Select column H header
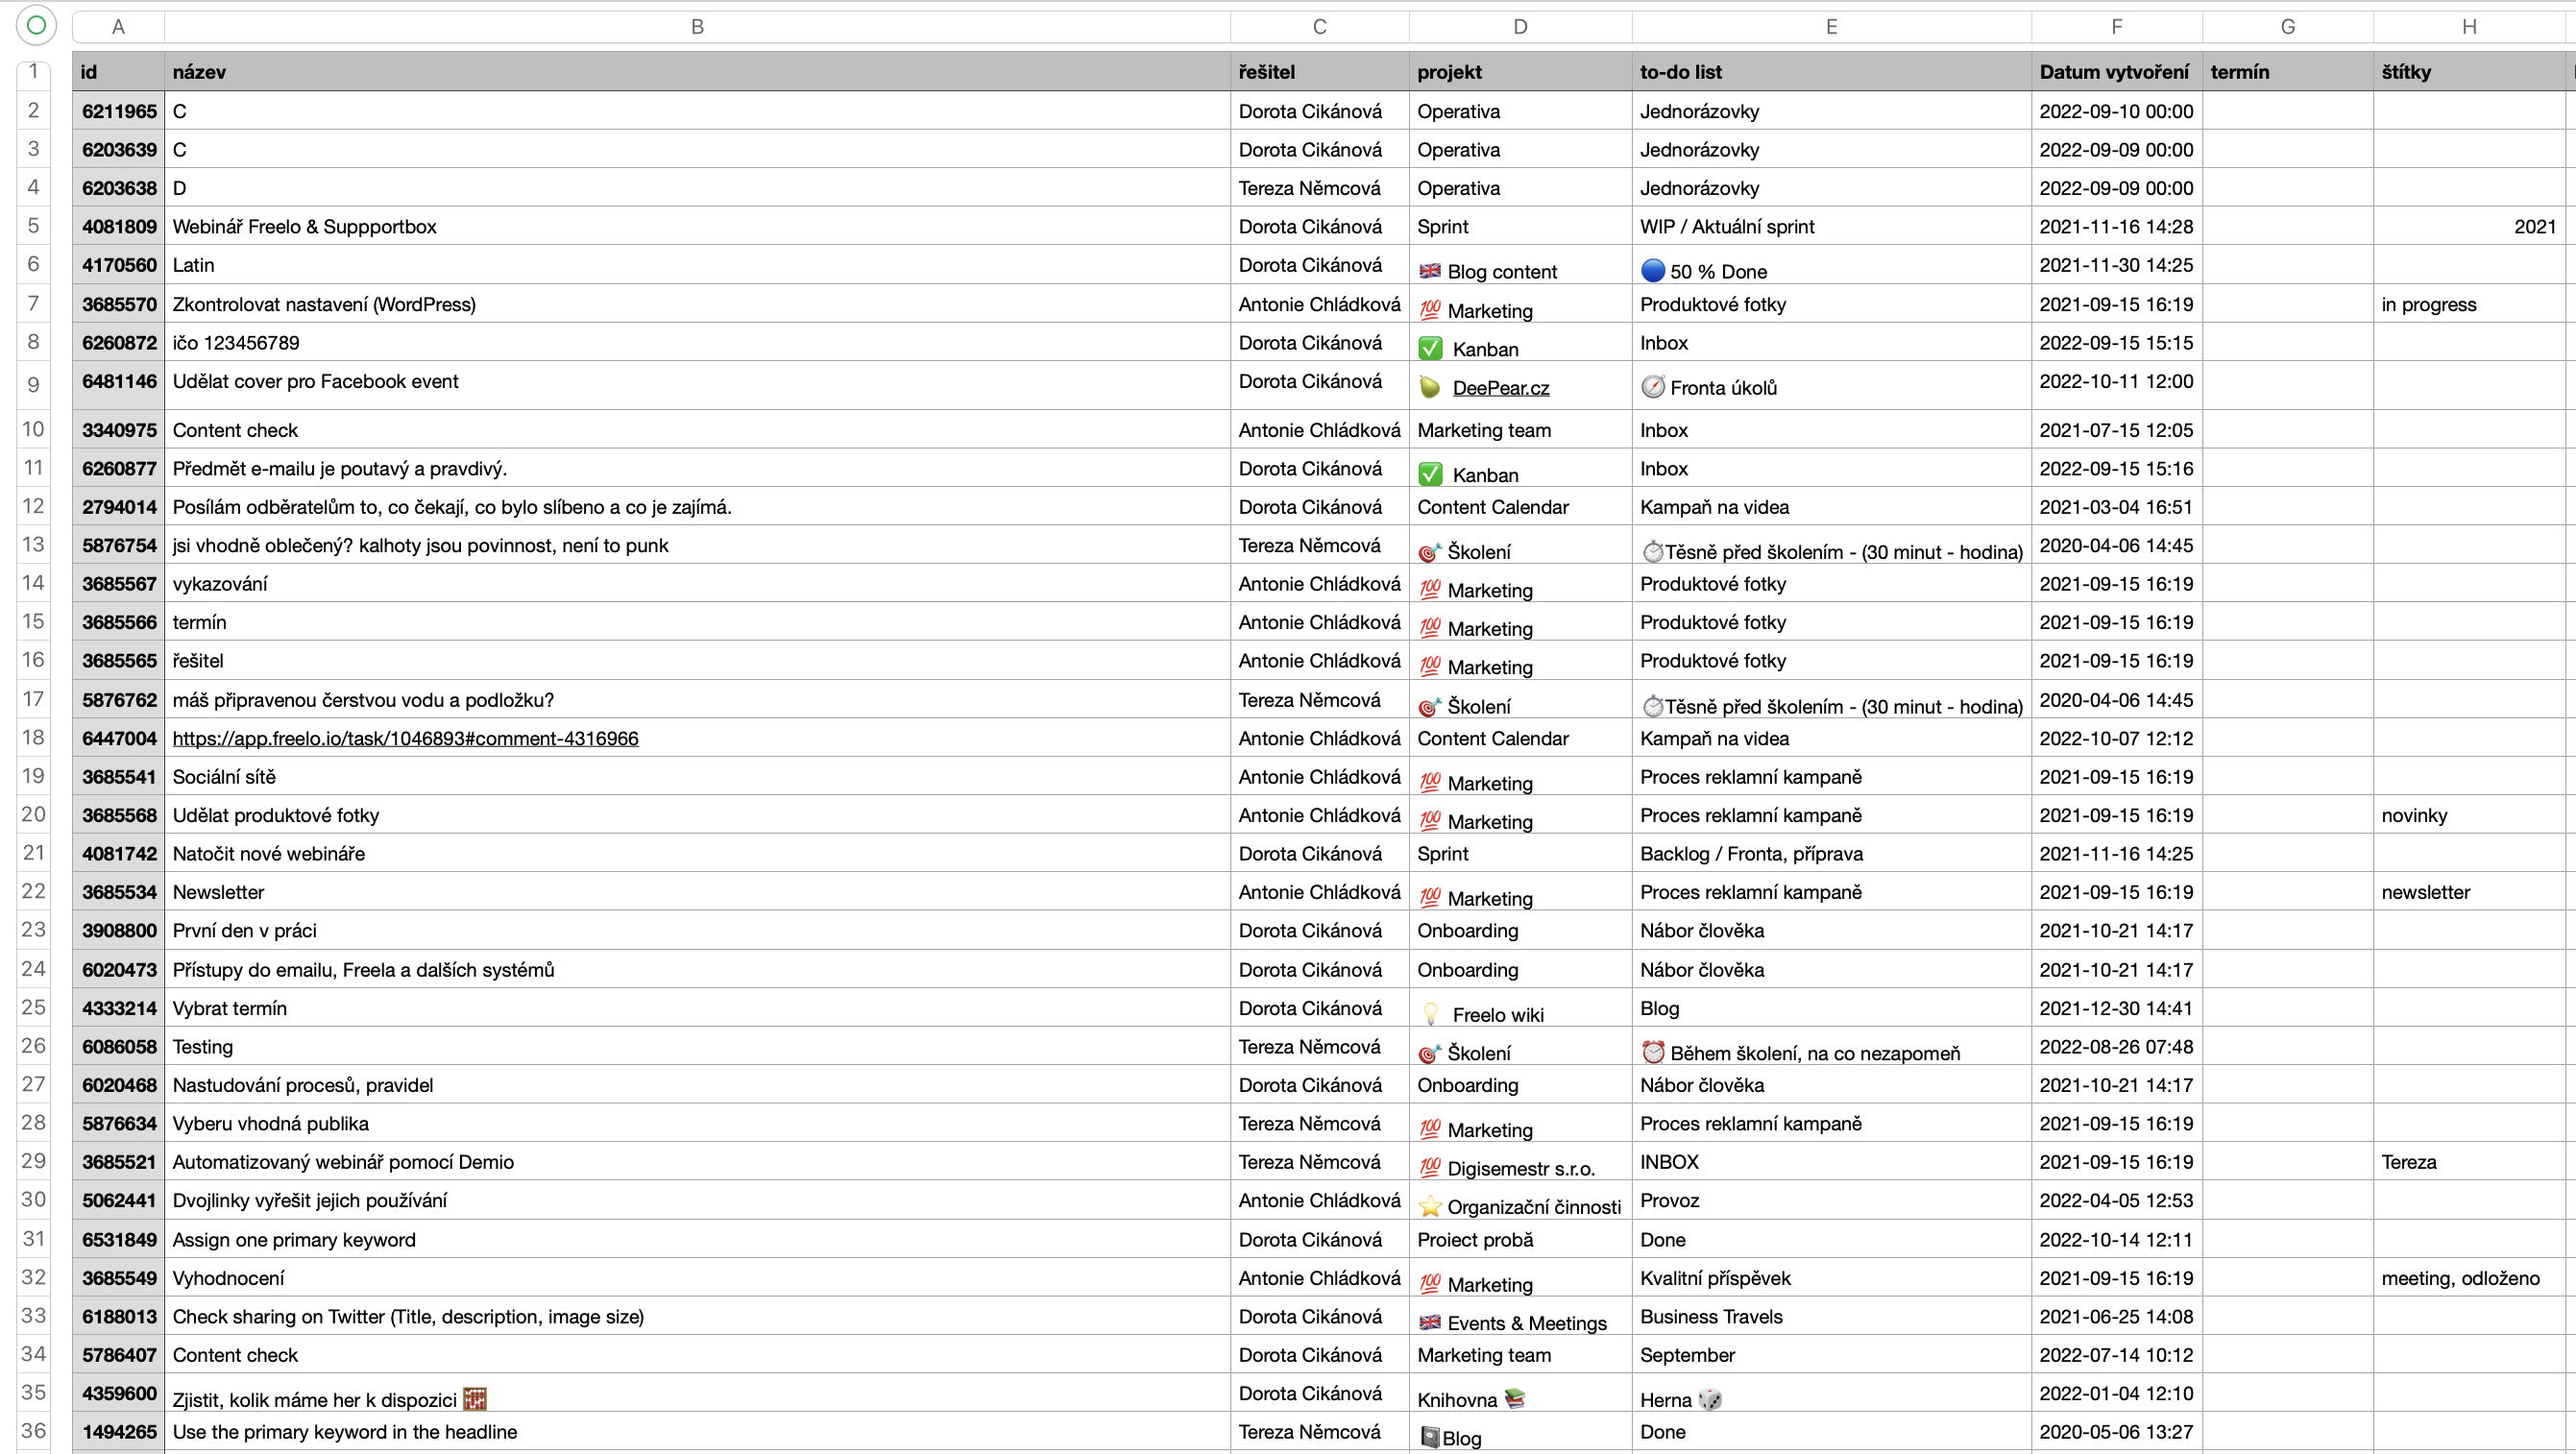Viewport: 2576px width, 1454px height. (x=2468, y=27)
